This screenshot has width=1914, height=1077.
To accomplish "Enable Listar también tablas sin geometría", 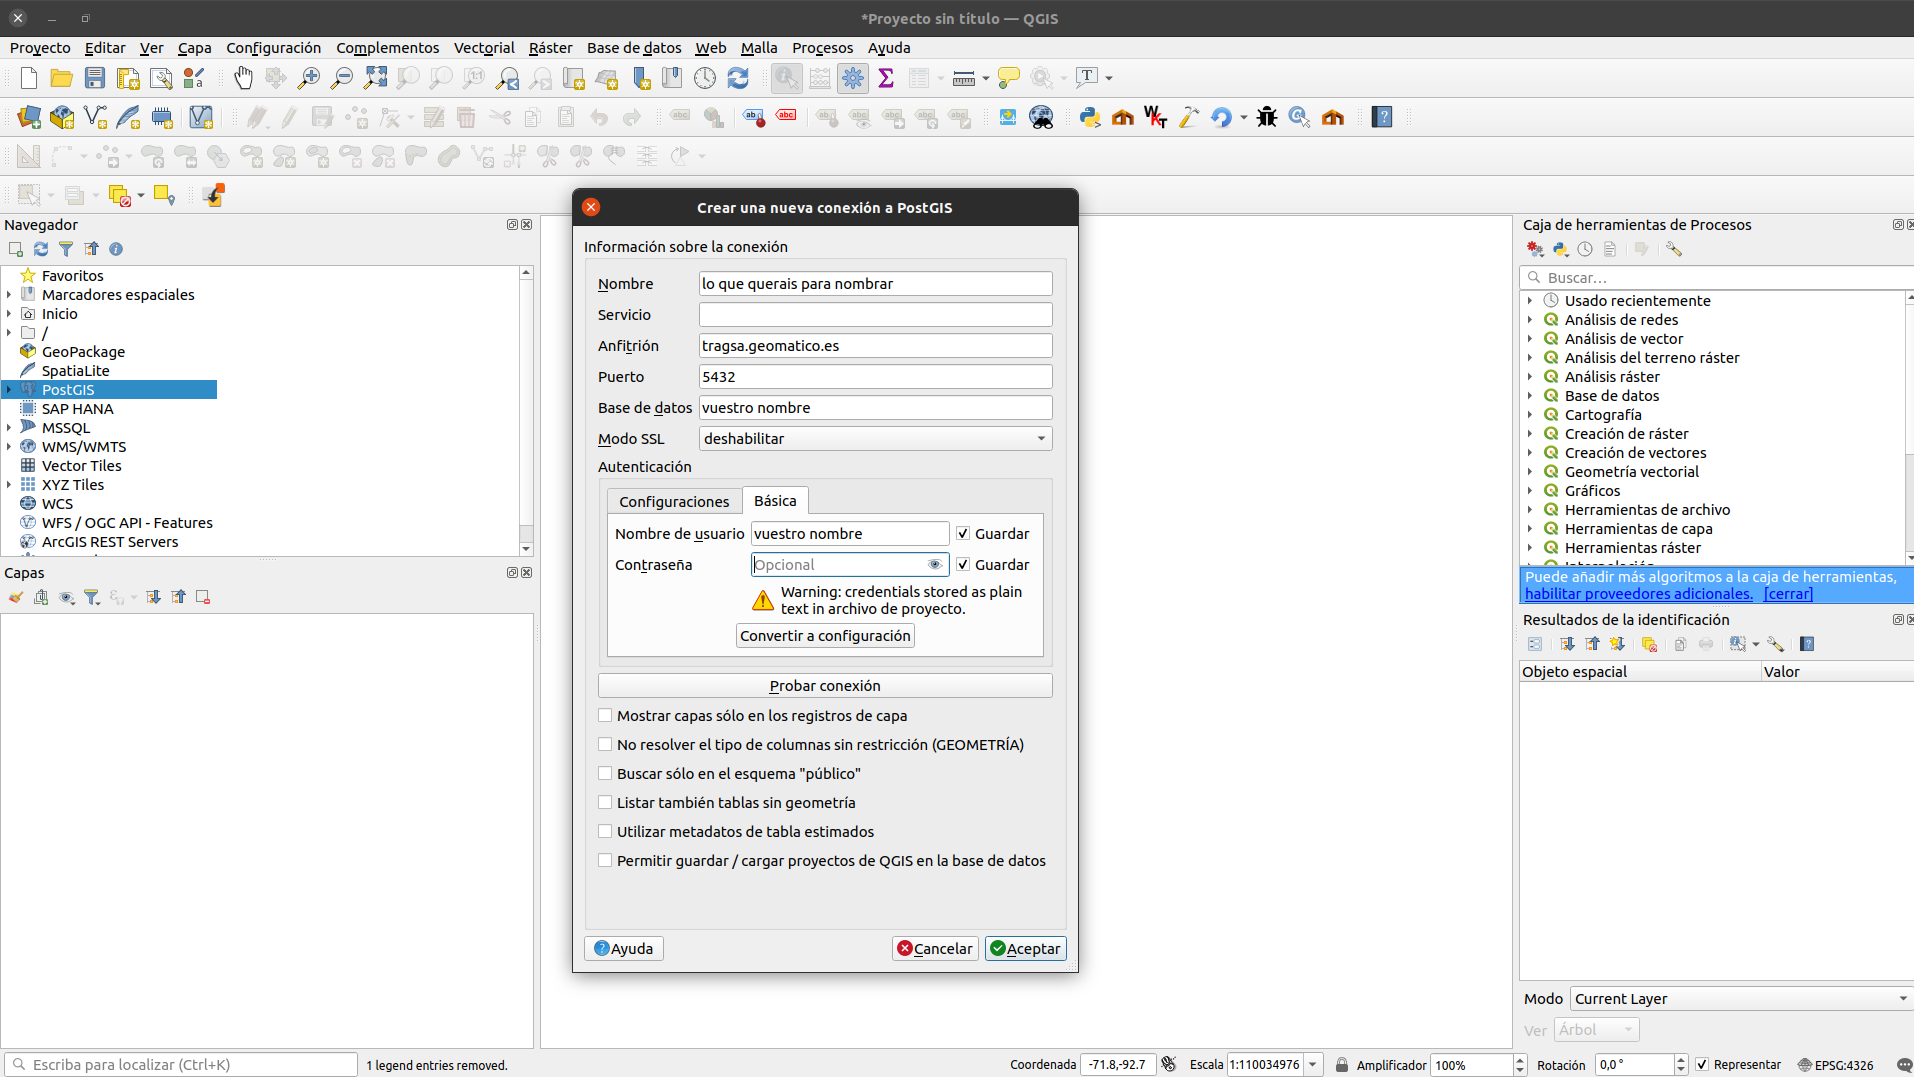I will click(605, 803).
